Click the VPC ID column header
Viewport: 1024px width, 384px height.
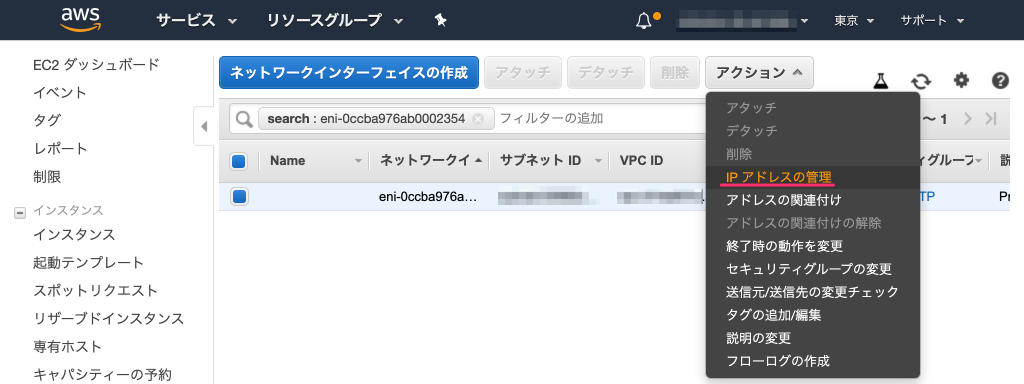coord(641,161)
